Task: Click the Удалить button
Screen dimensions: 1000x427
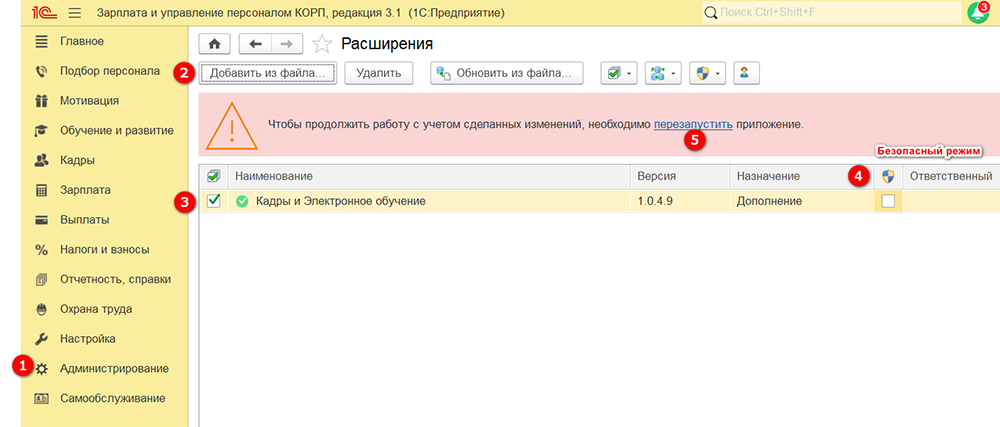Action: (x=379, y=73)
